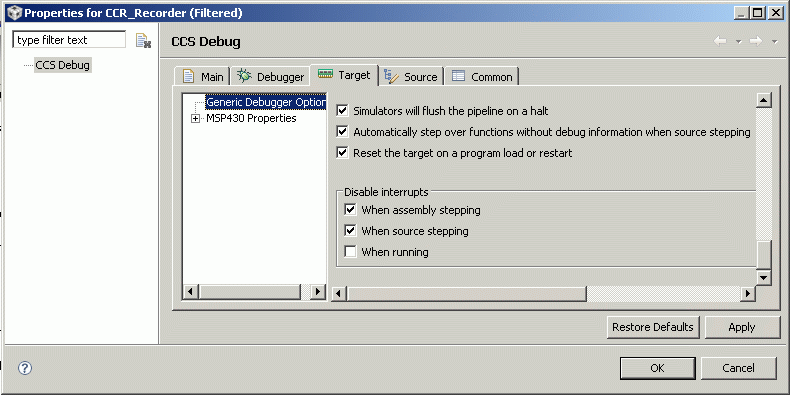The height and width of the screenshot is (395, 790).
Task: Switch to the Debugger tab
Action: coord(271,77)
